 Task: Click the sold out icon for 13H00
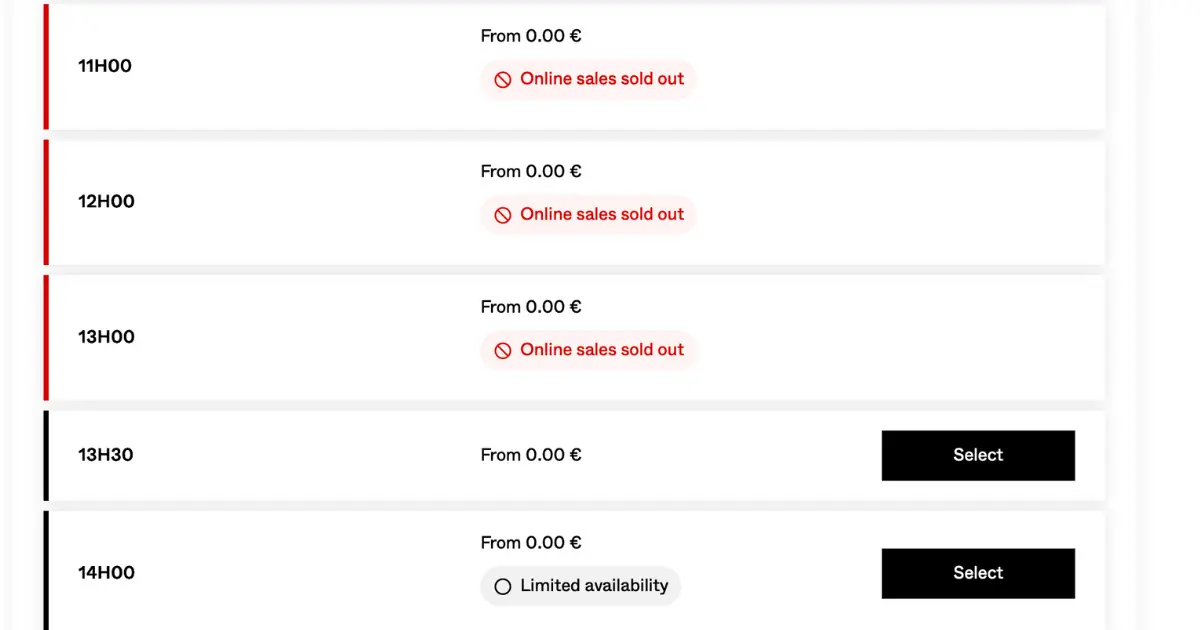point(503,350)
